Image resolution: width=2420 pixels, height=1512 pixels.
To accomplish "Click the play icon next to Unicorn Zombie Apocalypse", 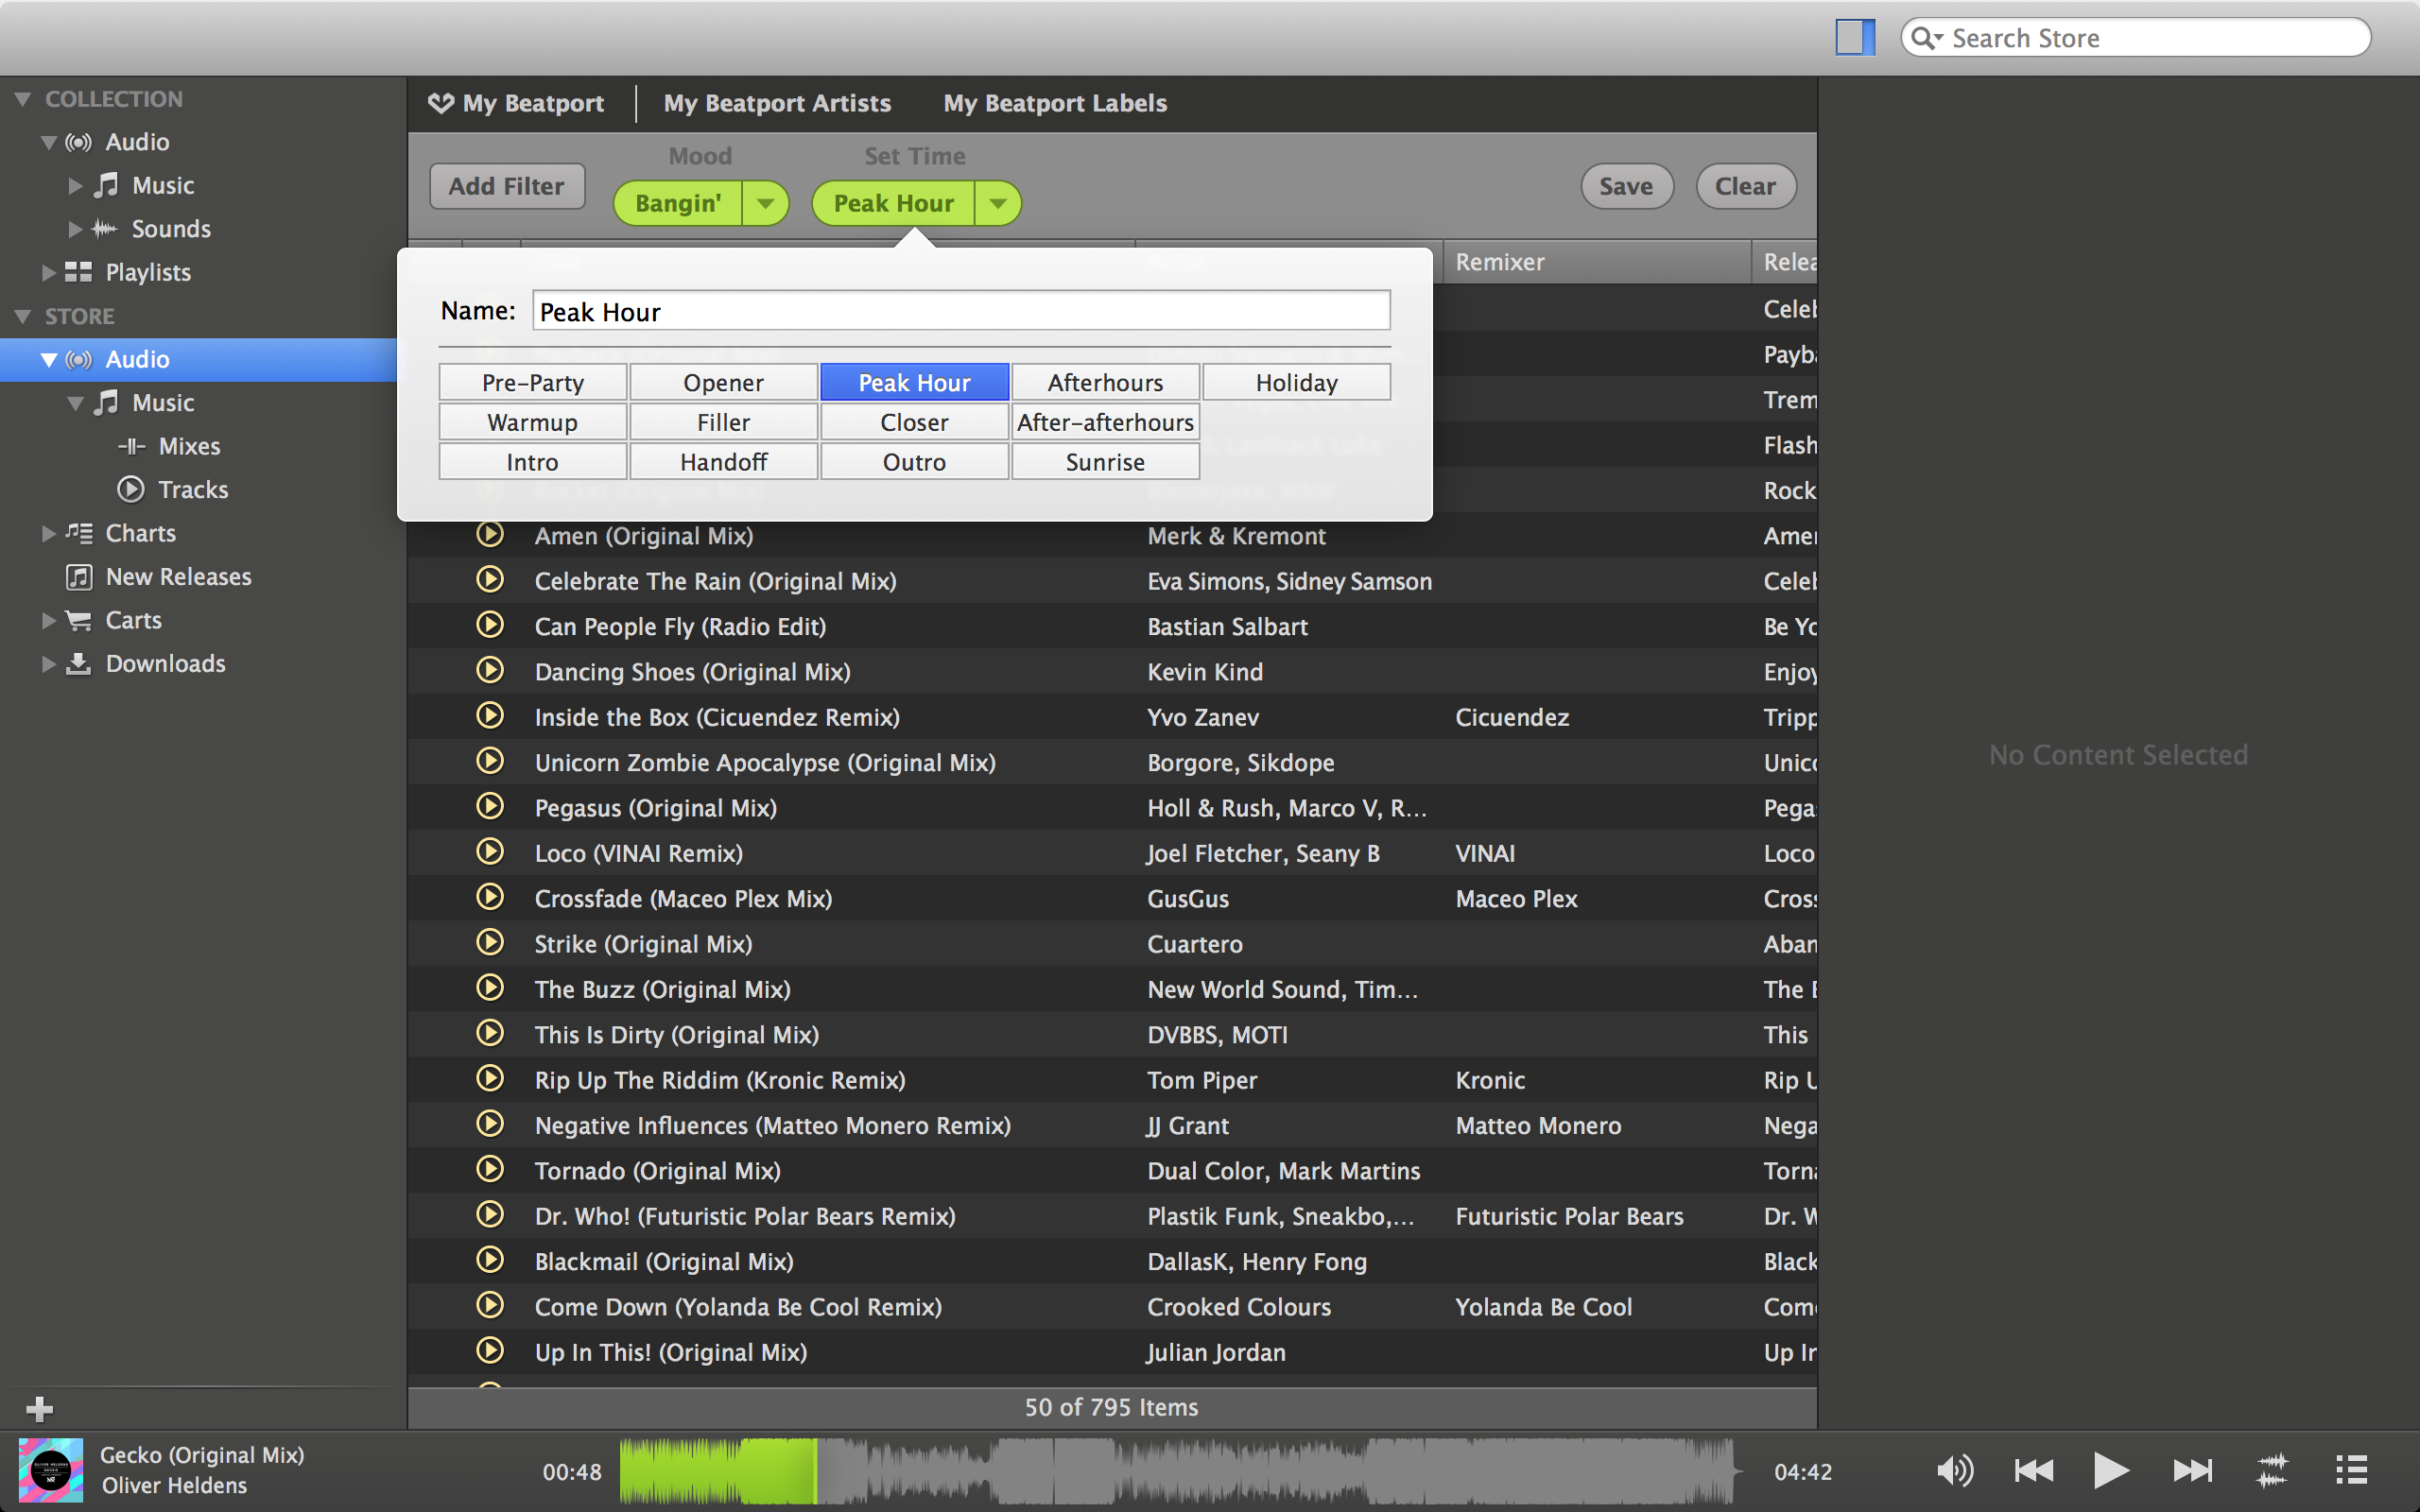I will [x=488, y=762].
